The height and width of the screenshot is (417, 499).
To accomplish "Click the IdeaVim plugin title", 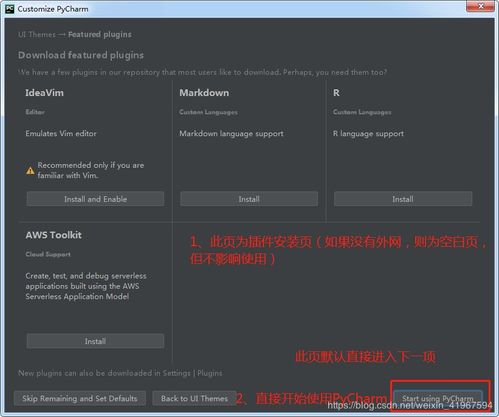I will pyautogui.click(x=44, y=93).
